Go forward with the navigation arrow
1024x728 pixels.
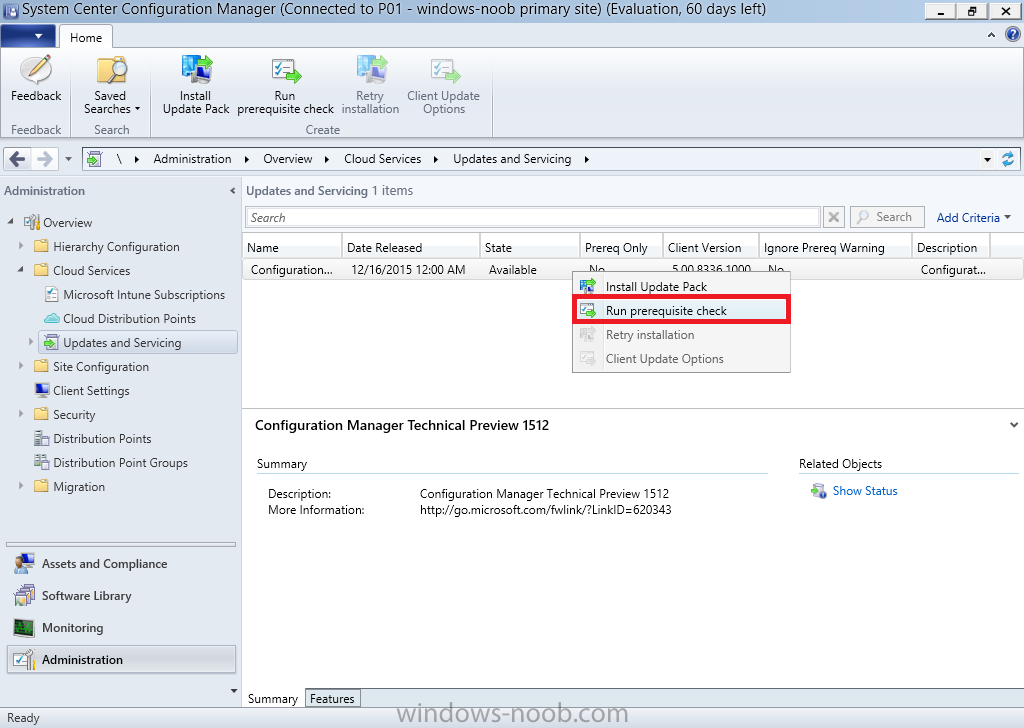[44, 159]
